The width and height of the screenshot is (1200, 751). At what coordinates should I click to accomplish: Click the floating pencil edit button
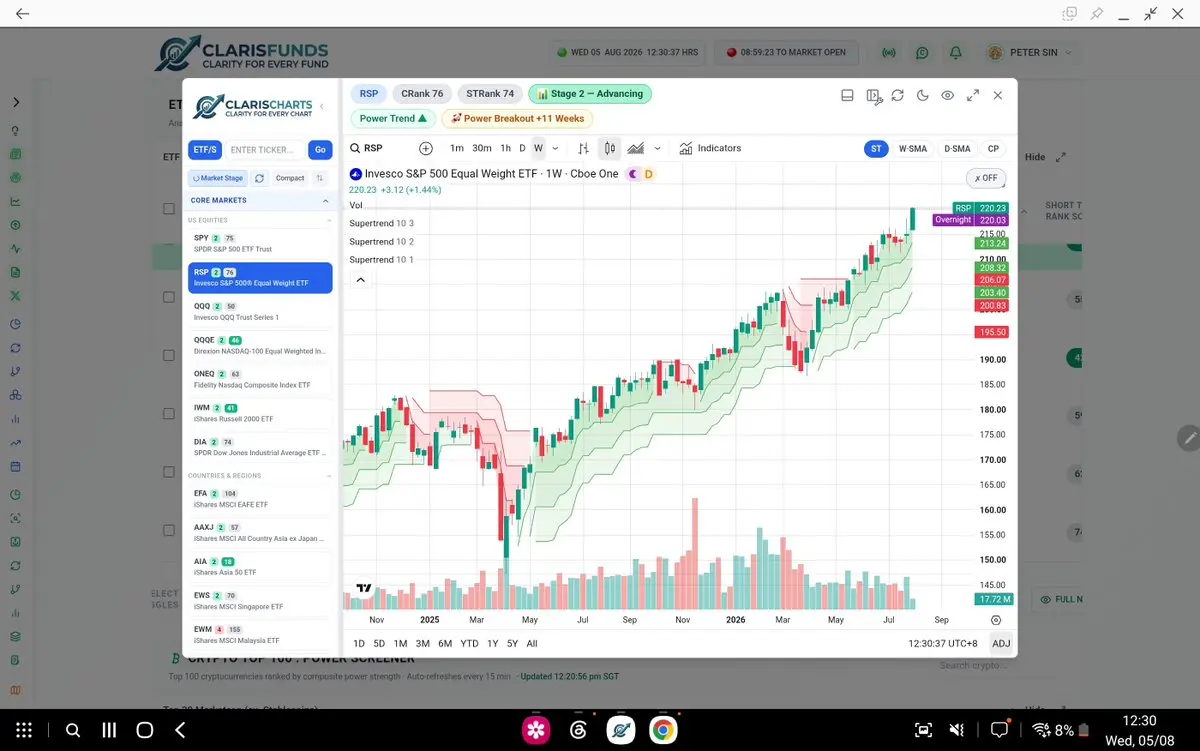point(1188,438)
